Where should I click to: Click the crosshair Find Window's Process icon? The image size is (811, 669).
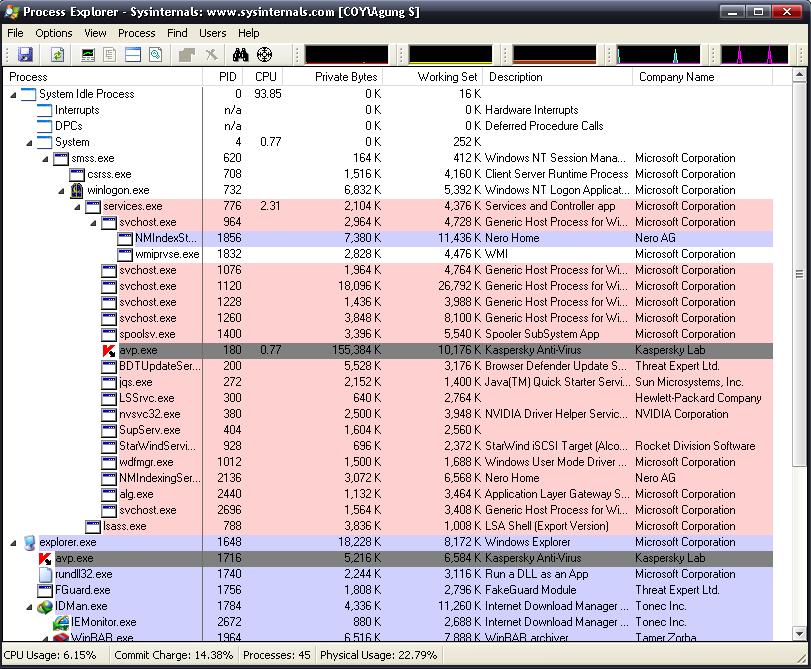point(264,55)
